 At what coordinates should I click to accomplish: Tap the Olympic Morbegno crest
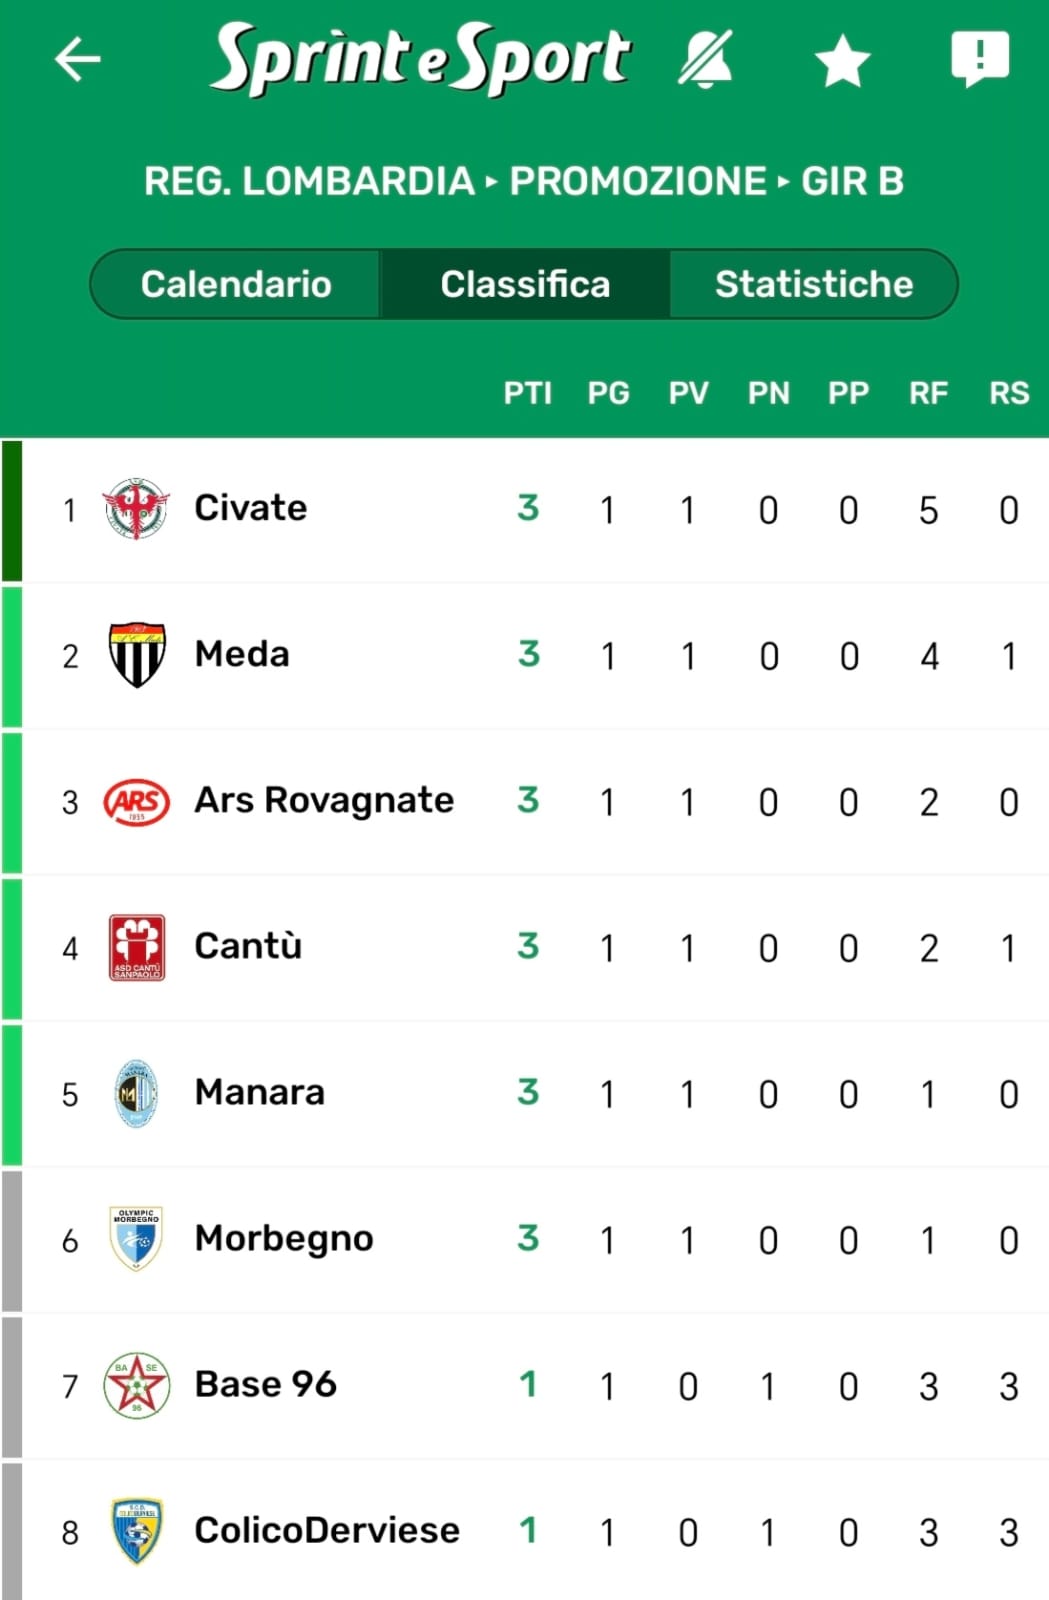(137, 1239)
